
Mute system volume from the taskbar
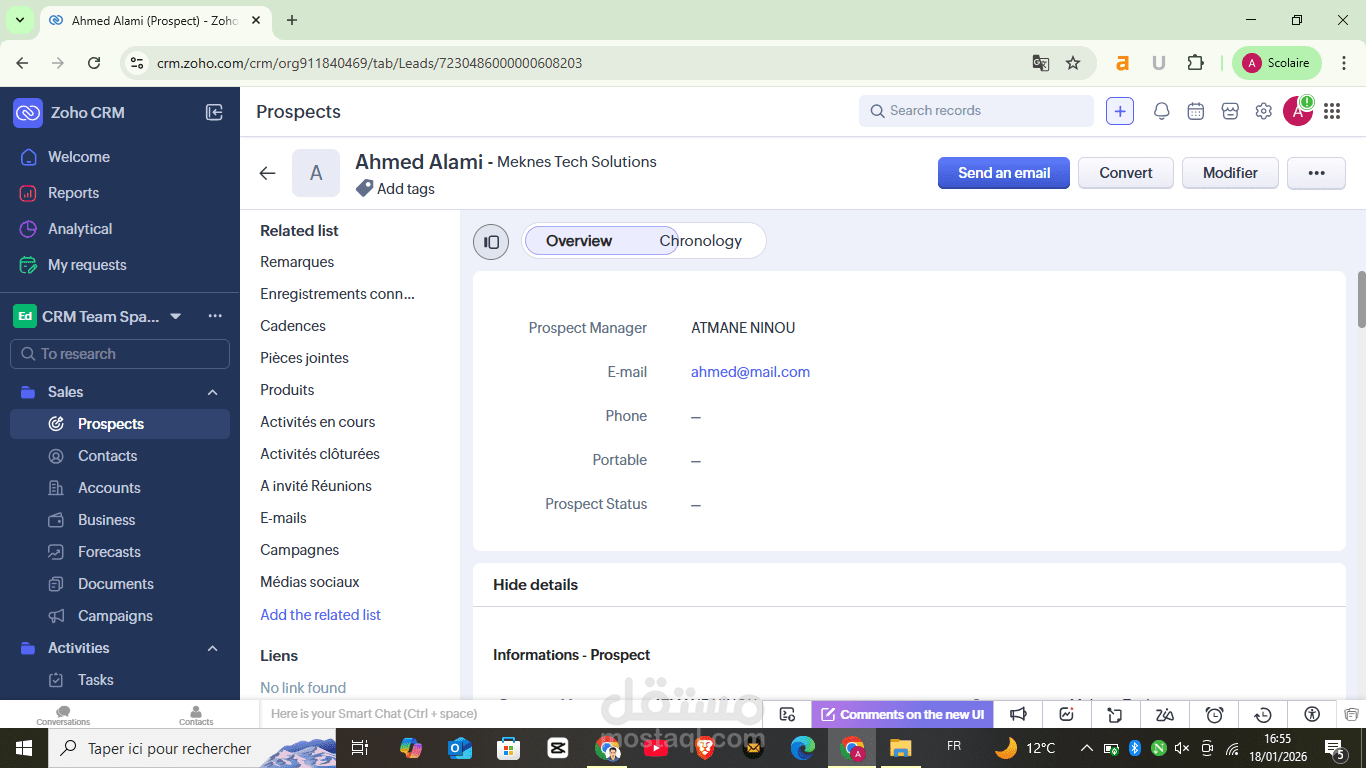(1182, 747)
